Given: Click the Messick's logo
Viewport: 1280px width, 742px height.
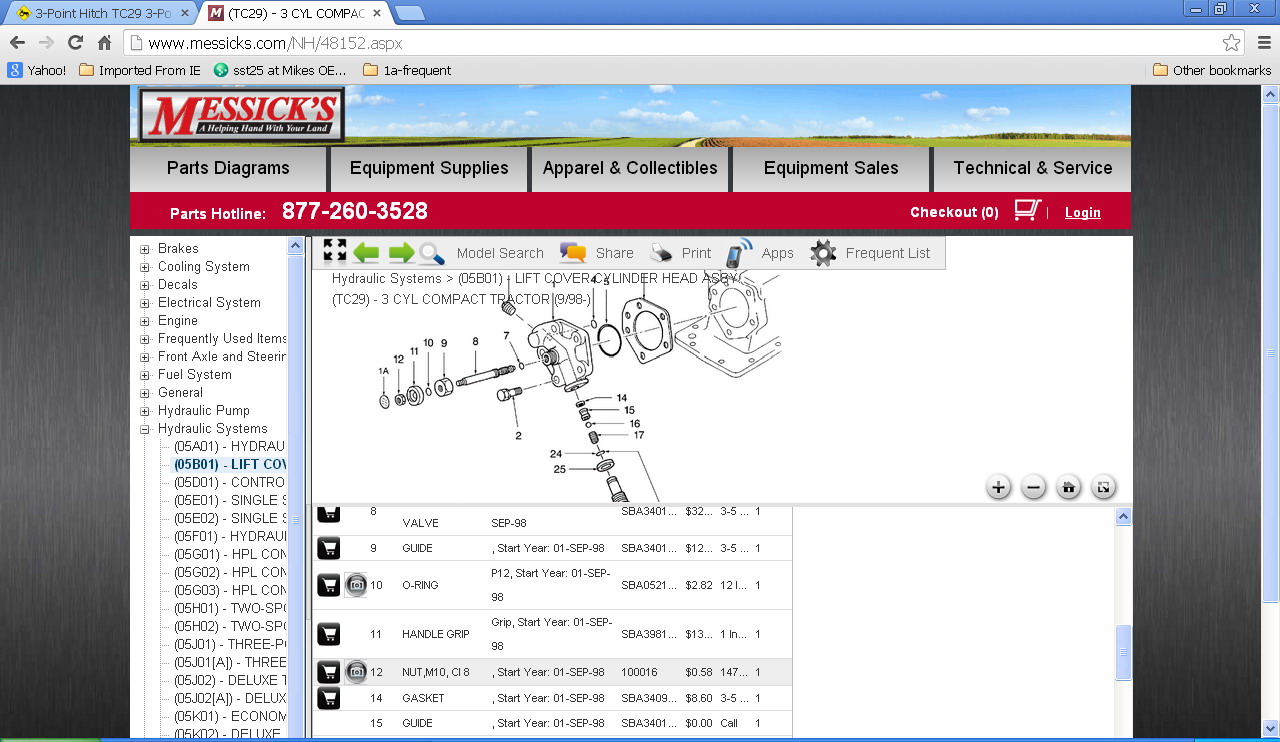Looking at the screenshot, I should pos(241,114).
